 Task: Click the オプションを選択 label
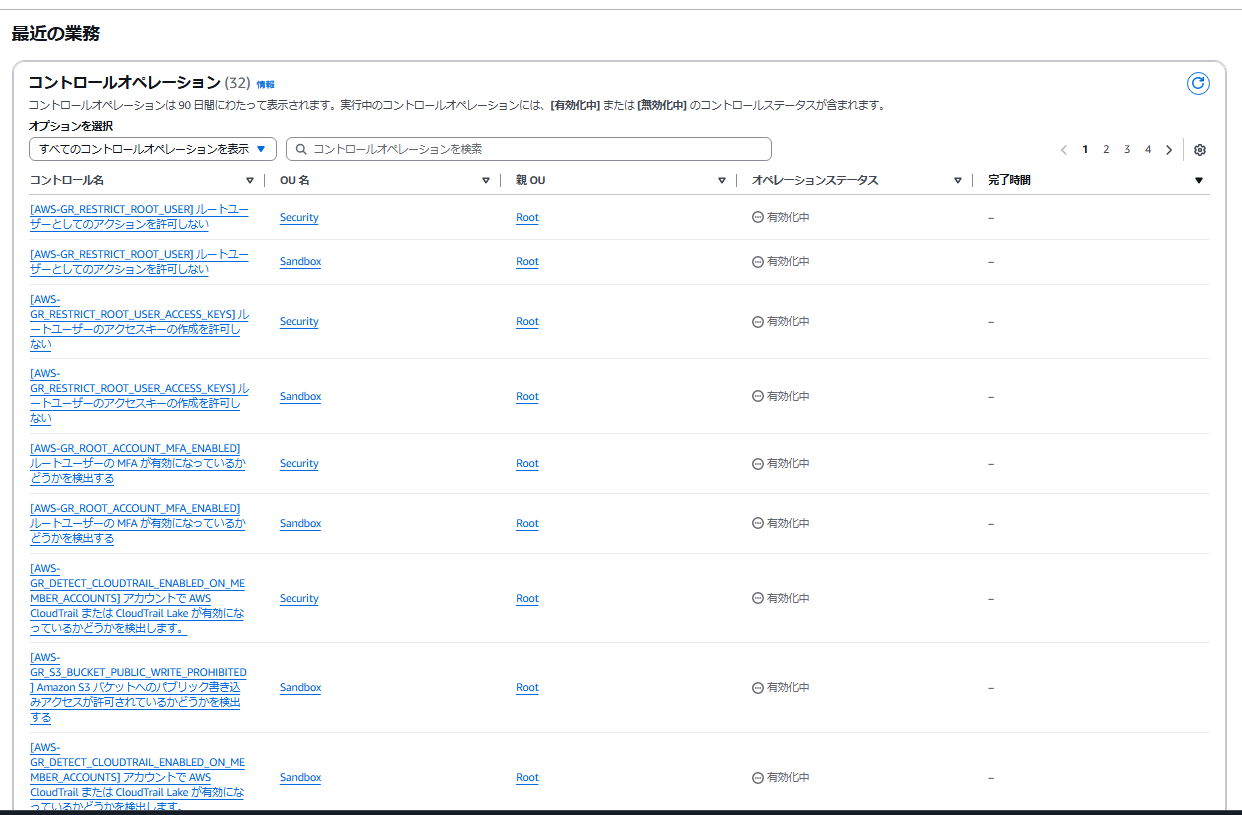pyautogui.click(x=71, y=126)
